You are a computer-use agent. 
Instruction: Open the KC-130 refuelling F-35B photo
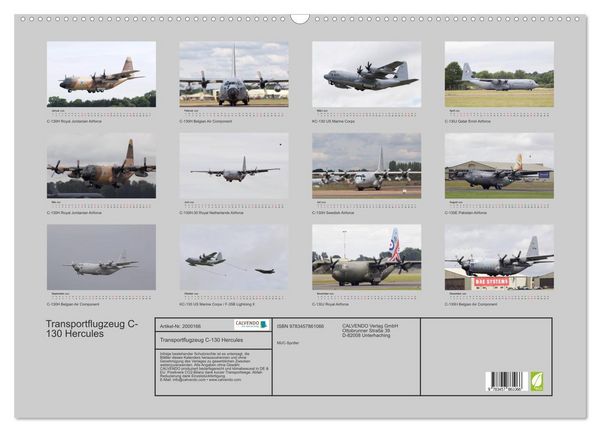click(234, 257)
